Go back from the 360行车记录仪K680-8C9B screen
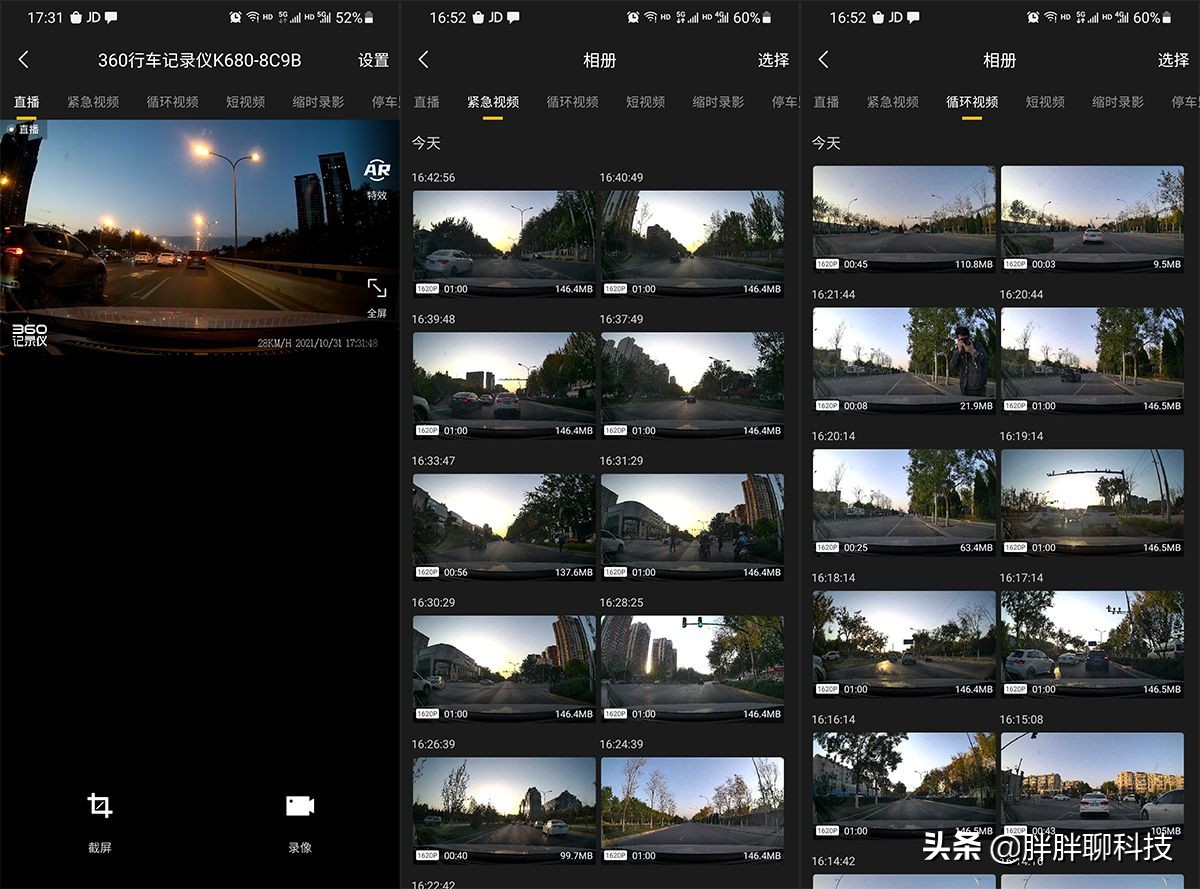Screen dimensions: 1200x889 point(23,60)
